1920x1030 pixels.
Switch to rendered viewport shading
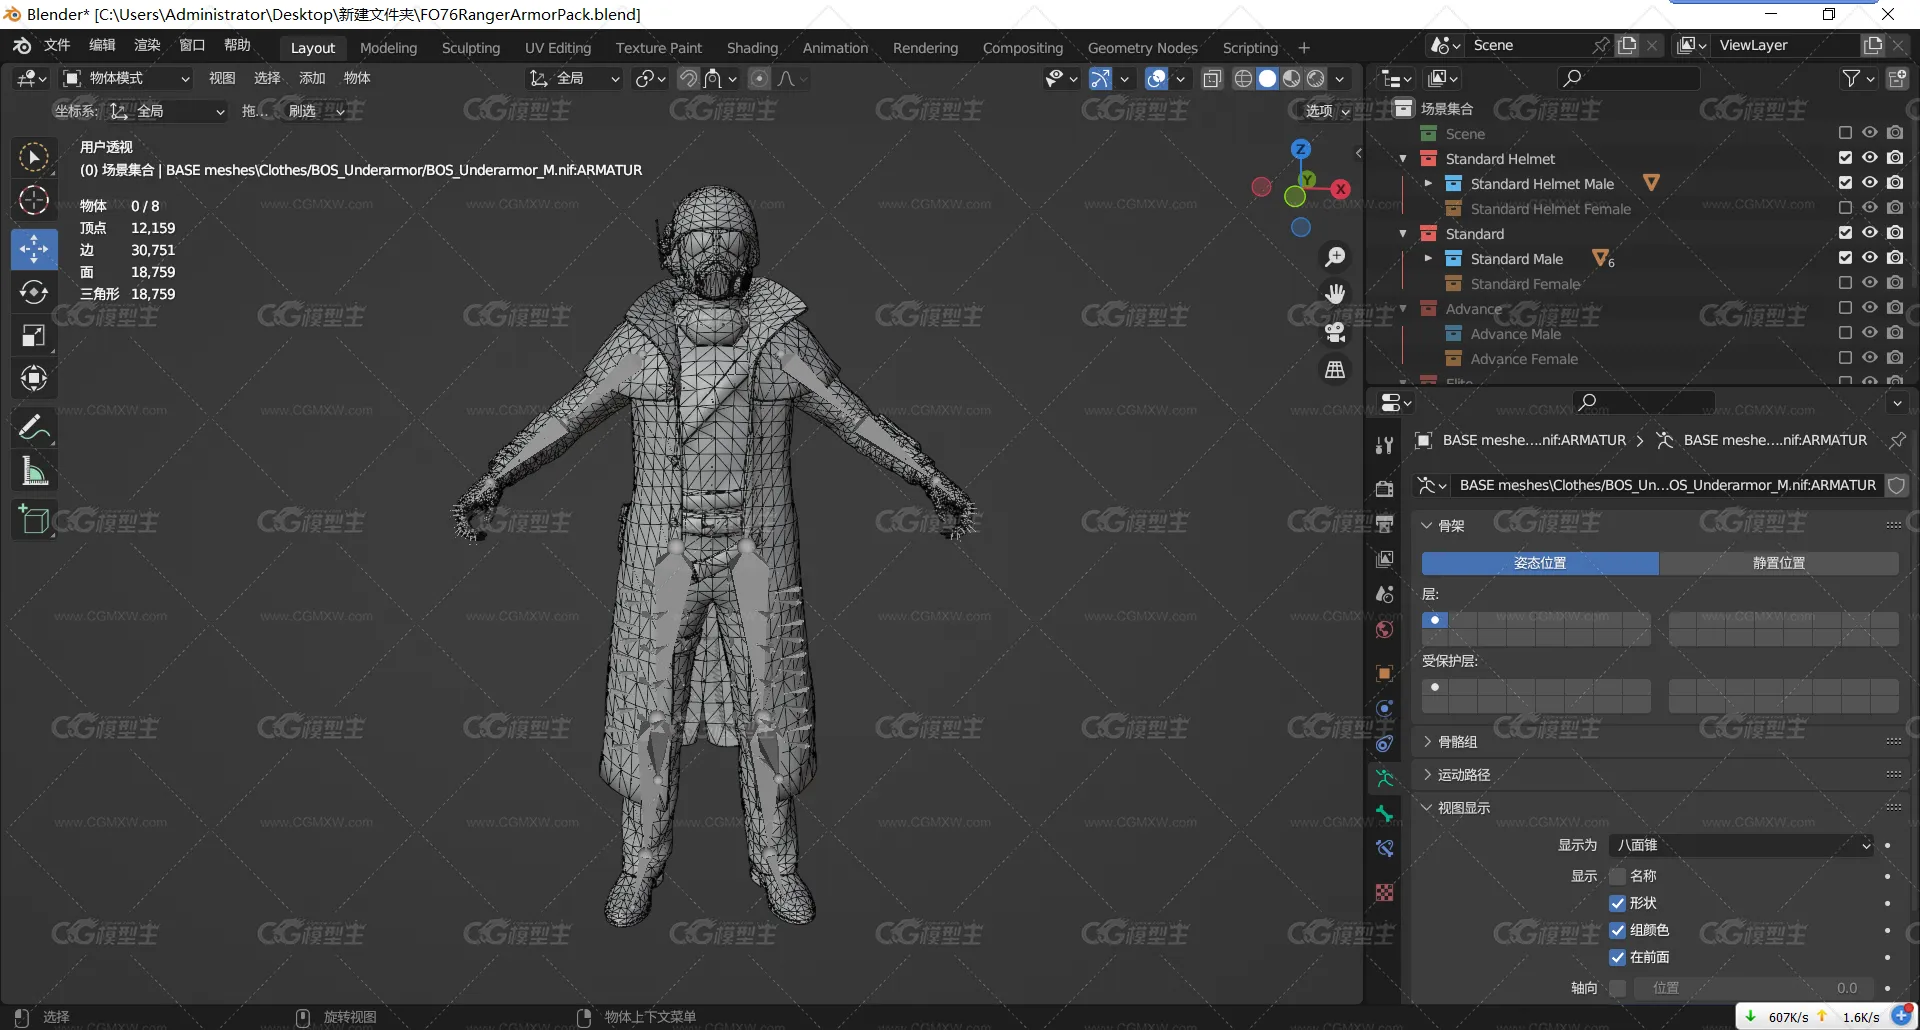click(1316, 78)
